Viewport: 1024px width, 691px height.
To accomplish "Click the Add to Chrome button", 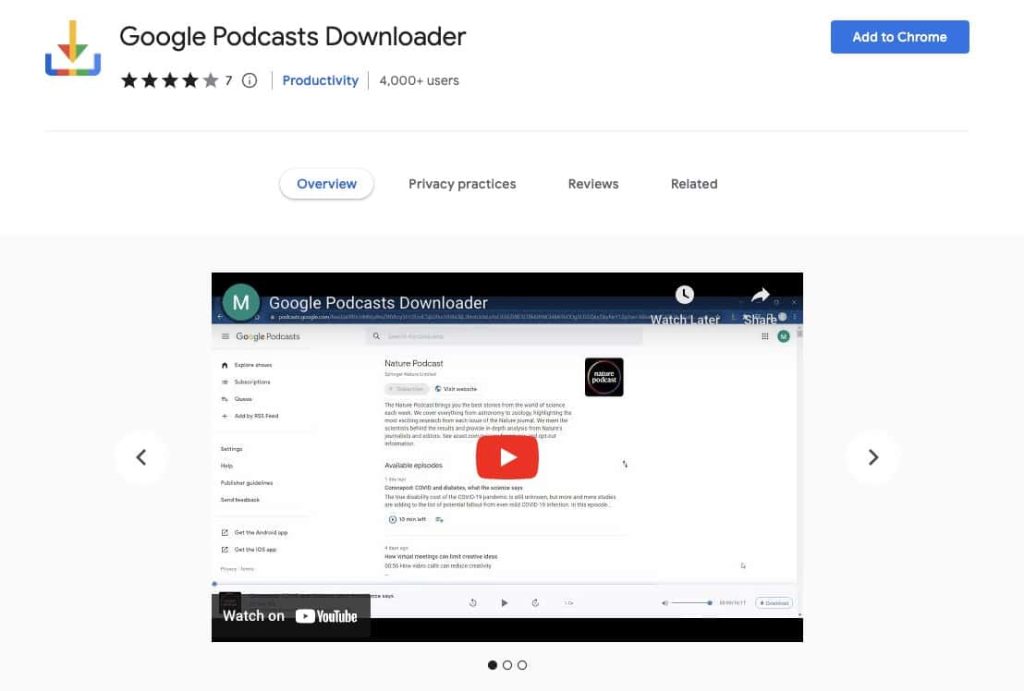I will [x=899, y=36].
